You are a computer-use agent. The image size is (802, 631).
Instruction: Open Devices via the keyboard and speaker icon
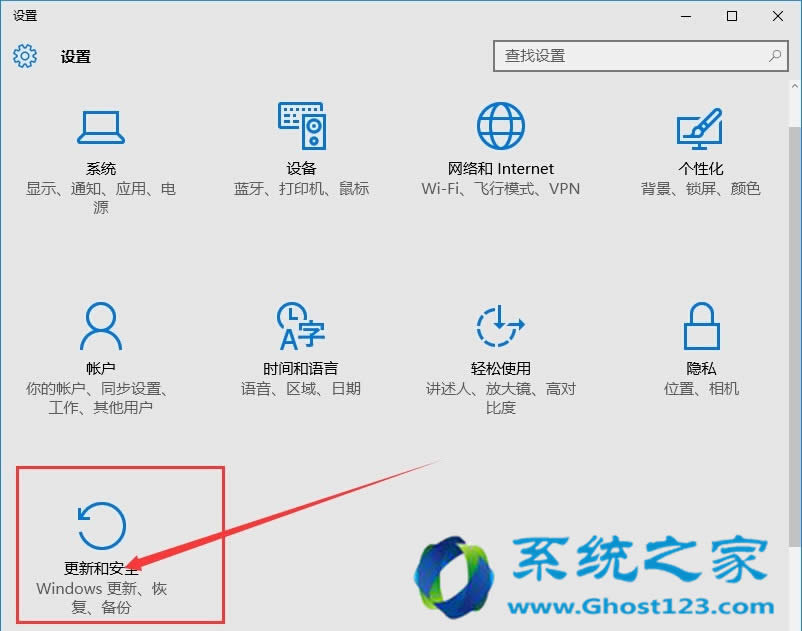click(x=301, y=126)
